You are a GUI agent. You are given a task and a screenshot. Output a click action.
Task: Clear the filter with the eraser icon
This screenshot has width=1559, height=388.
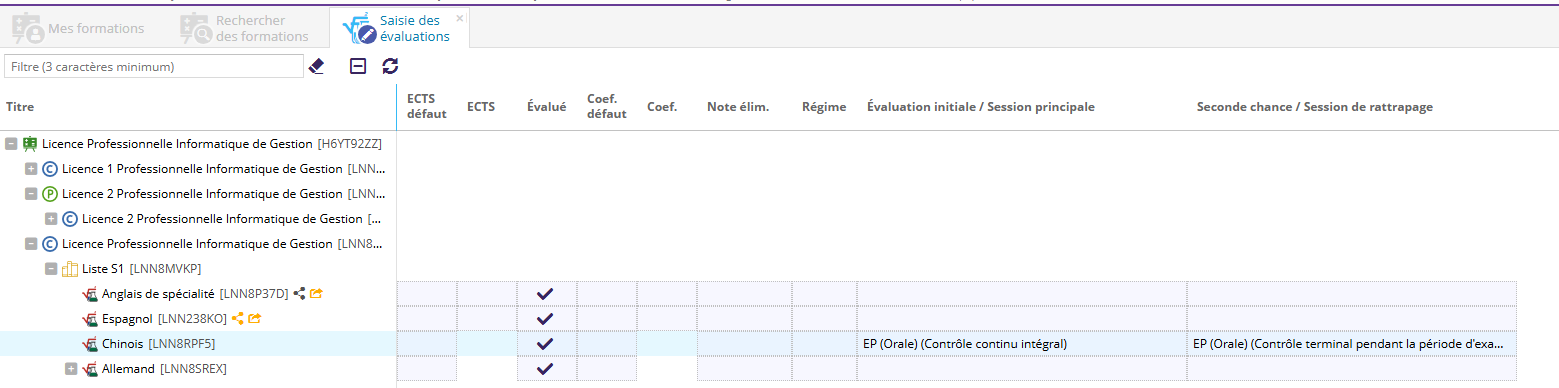317,66
